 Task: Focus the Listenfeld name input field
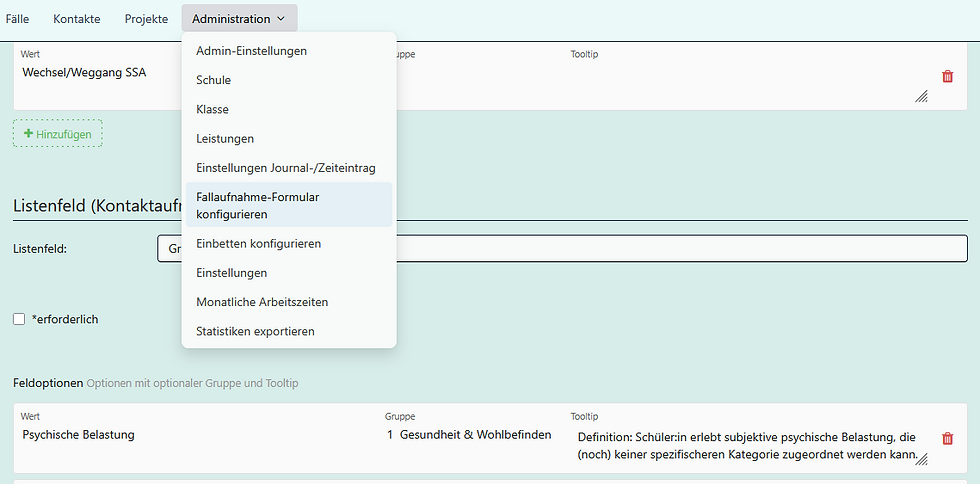(562, 248)
